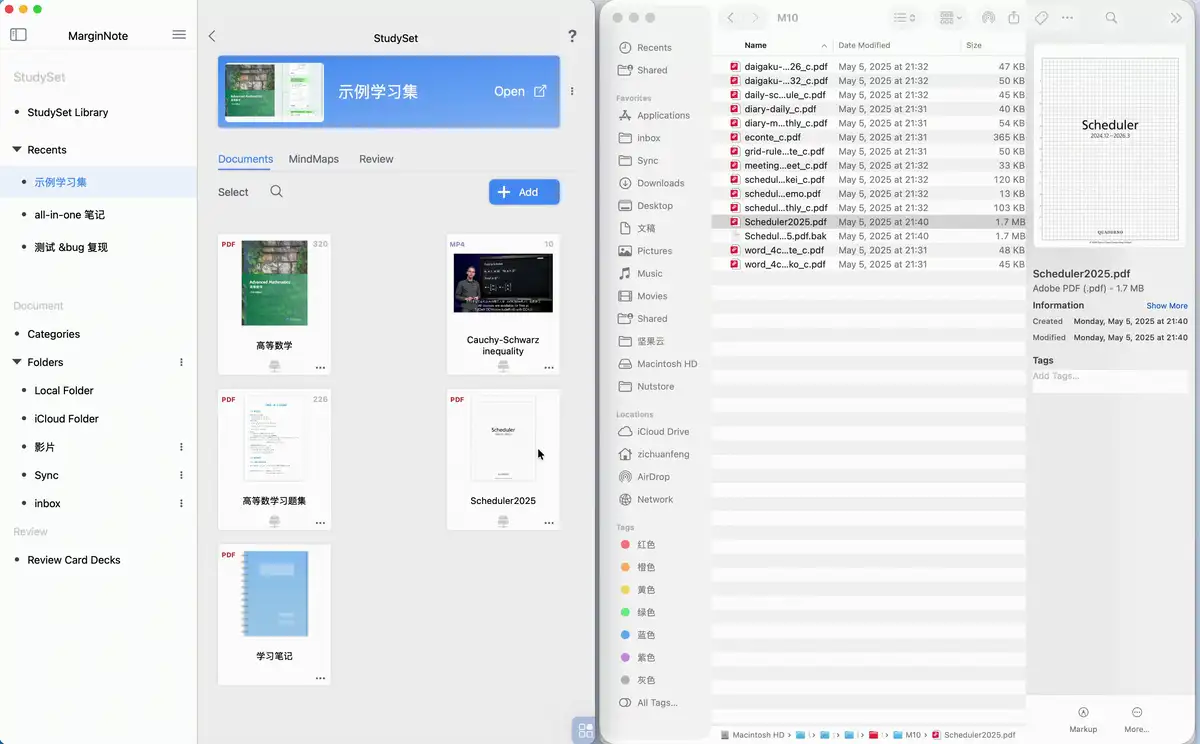
Task: Open the Finder group-by dropdown
Action: pos(950,18)
